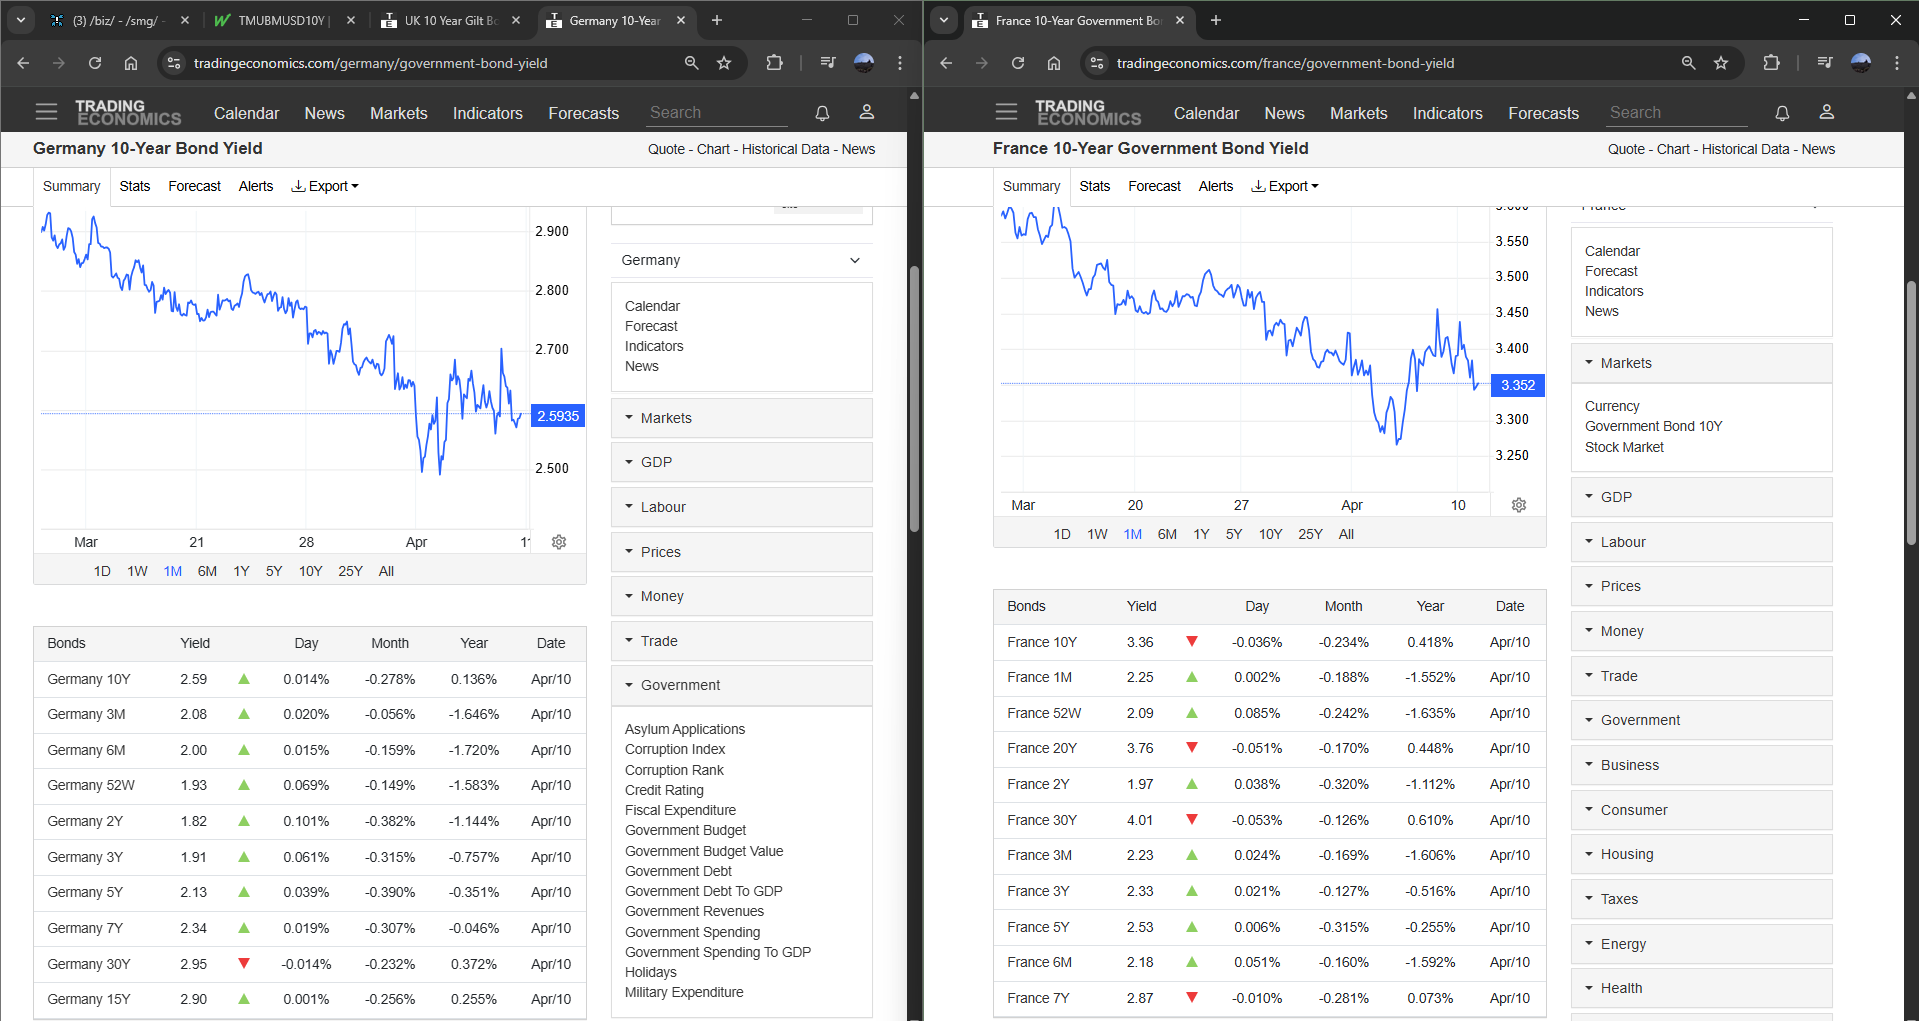Open media control icon in Germany window
1919x1021 pixels.
tap(828, 63)
